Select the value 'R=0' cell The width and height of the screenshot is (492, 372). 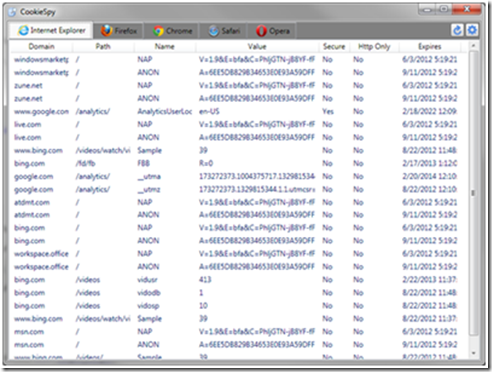[x=206, y=163]
